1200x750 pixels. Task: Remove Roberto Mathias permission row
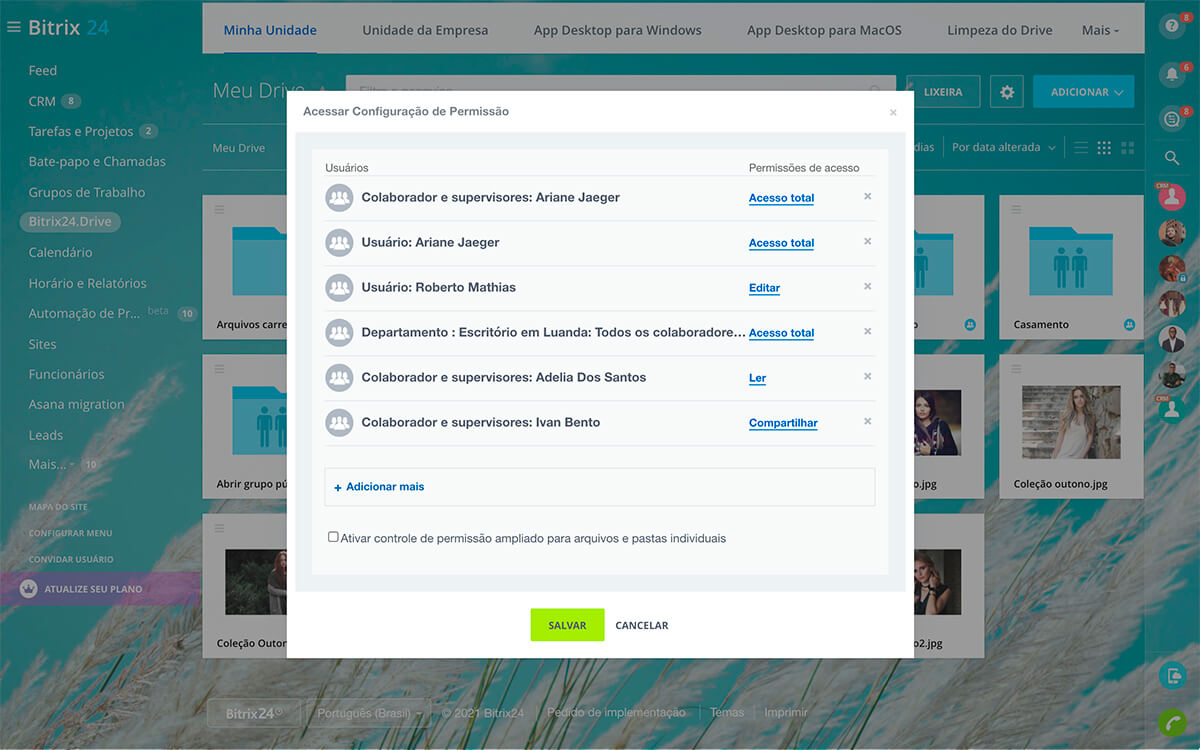(x=867, y=287)
